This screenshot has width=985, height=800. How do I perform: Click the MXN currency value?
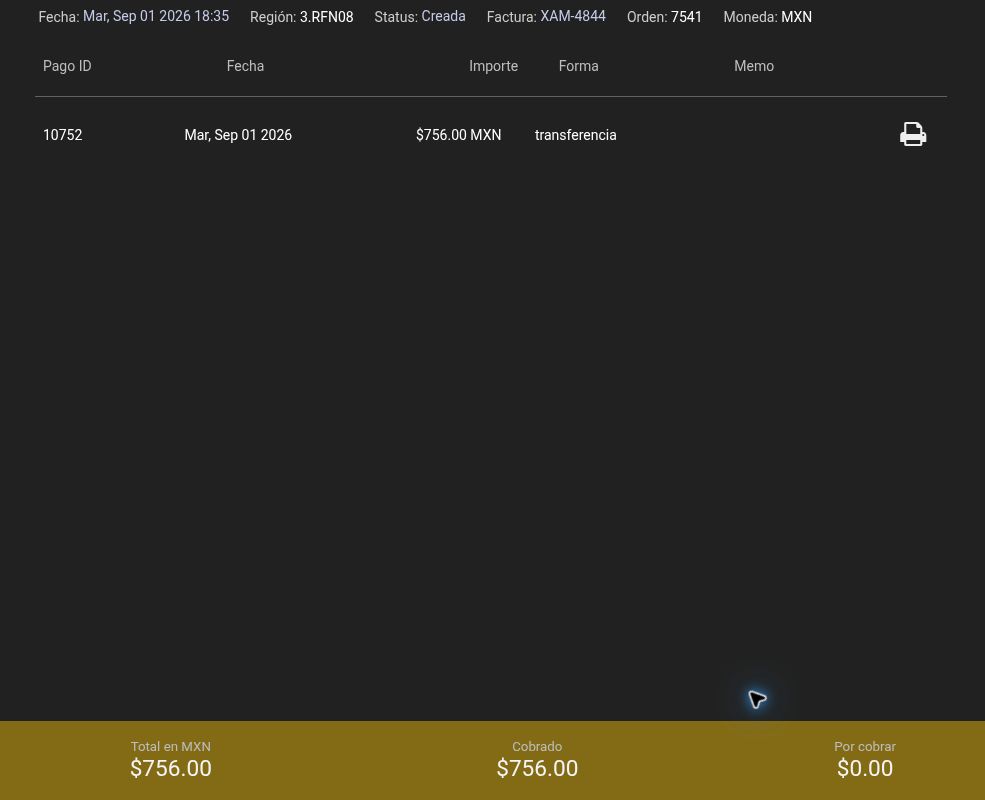click(797, 17)
